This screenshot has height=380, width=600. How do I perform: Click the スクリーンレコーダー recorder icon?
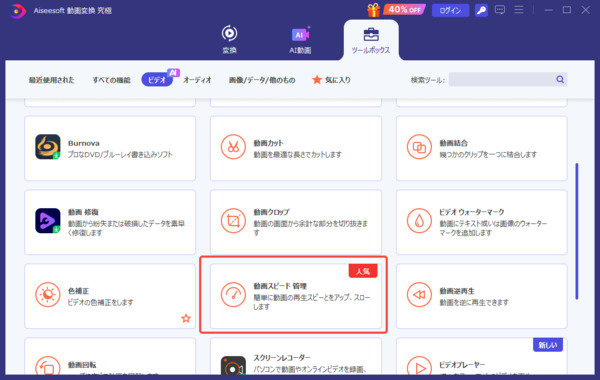233,365
